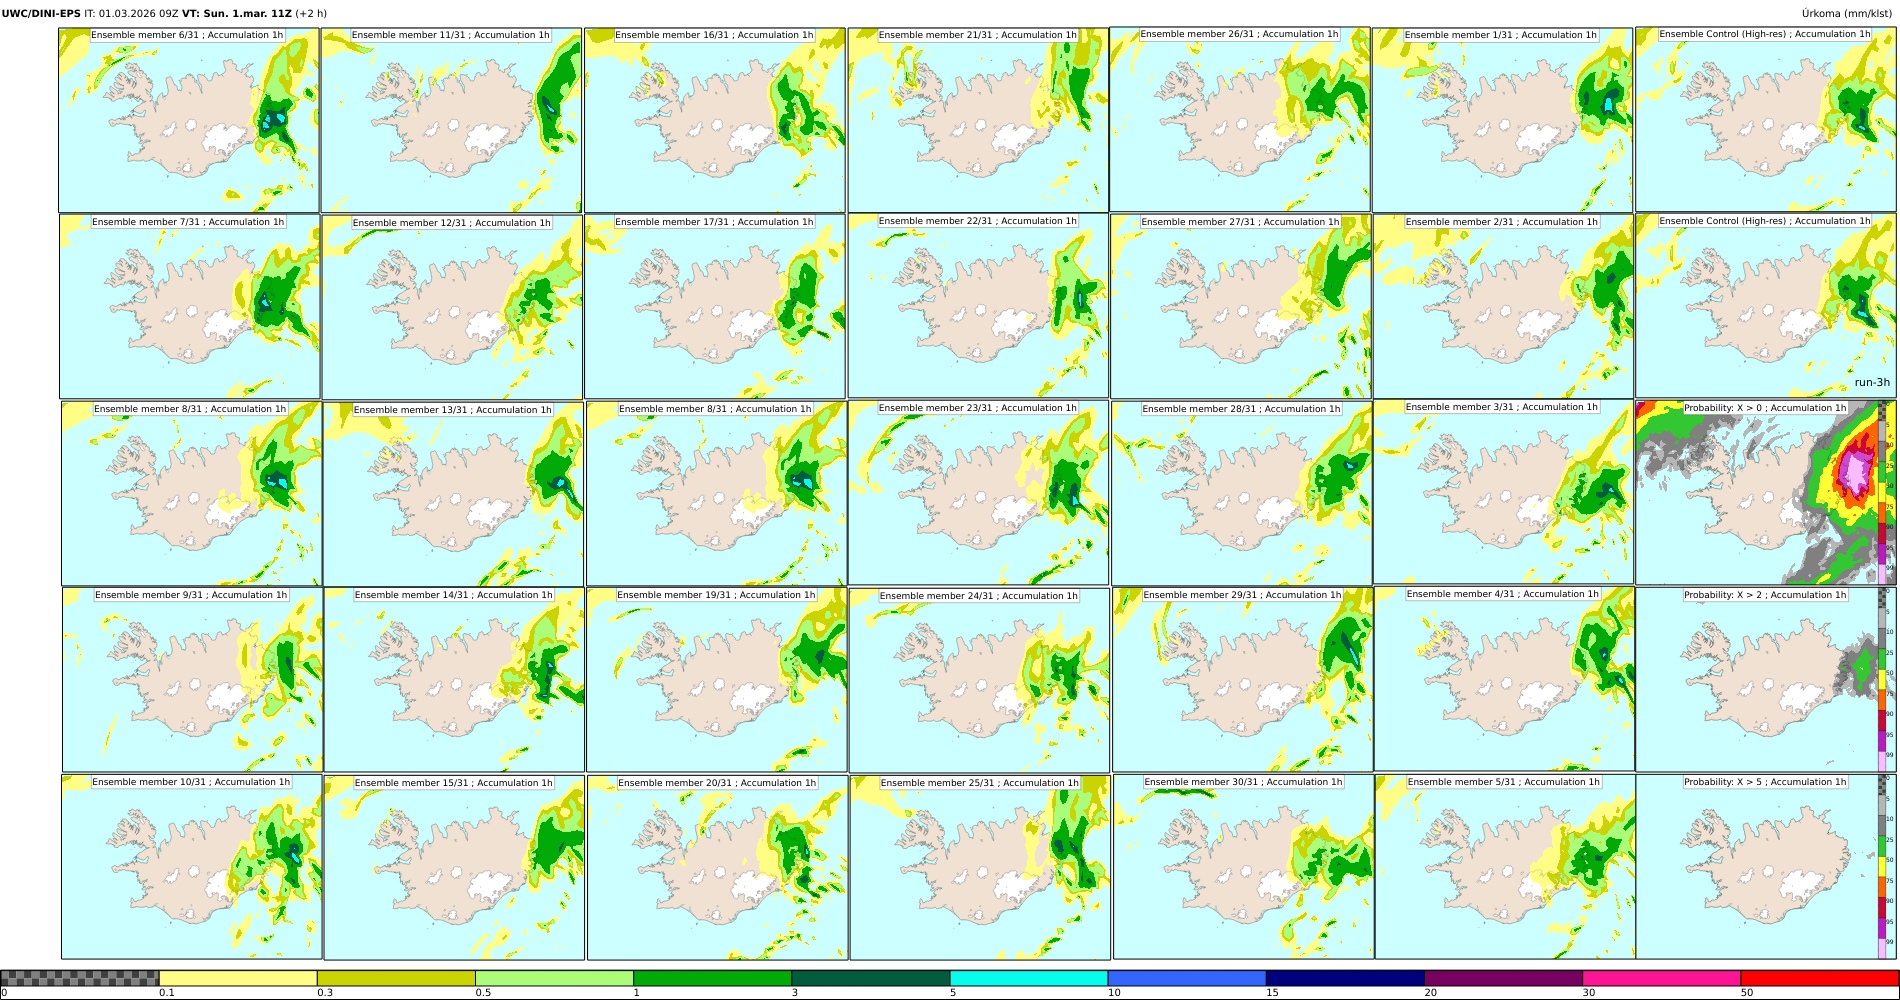Open the Ensemble member 12/31 map
Image resolution: width=1900 pixels, height=1000 pixels.
point(453,307)
